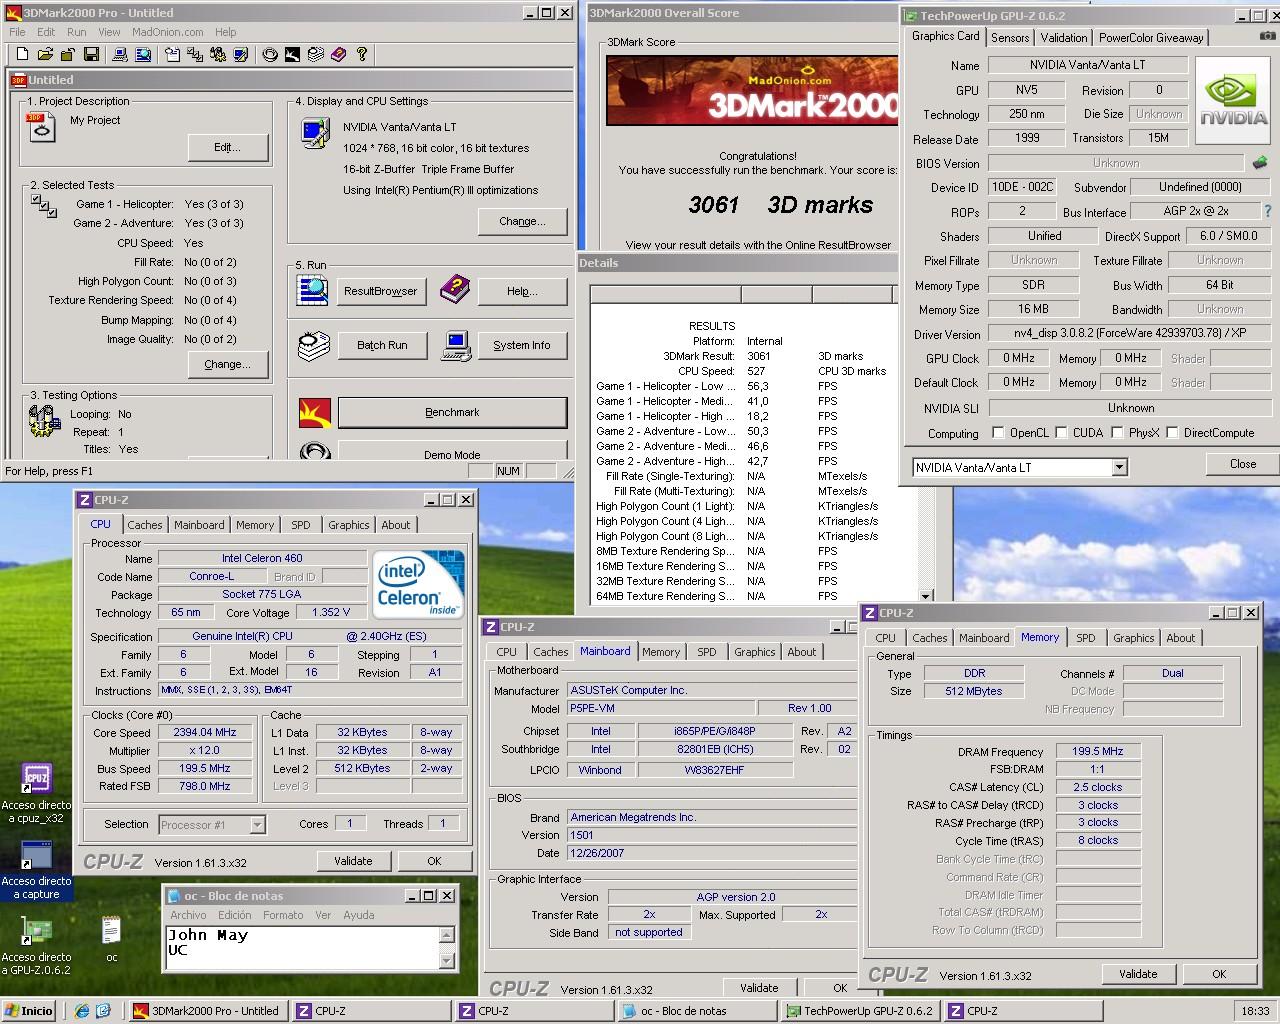Click Notepad text area with John May

click(301, 947)
